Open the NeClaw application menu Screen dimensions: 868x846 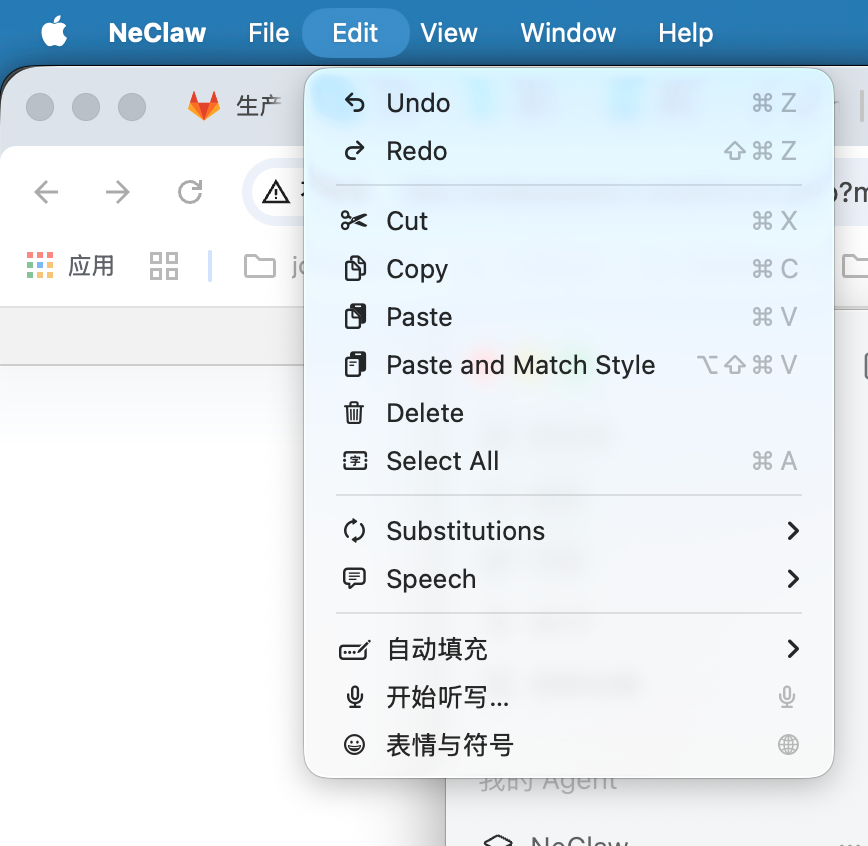157,33
